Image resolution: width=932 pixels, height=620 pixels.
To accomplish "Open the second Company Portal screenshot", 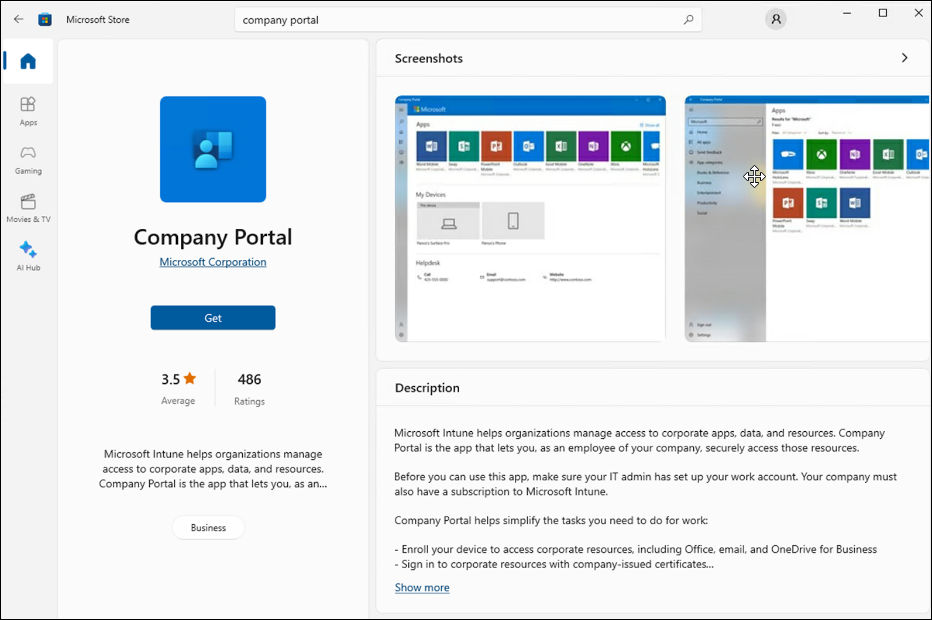I will [x=806, y=217].
